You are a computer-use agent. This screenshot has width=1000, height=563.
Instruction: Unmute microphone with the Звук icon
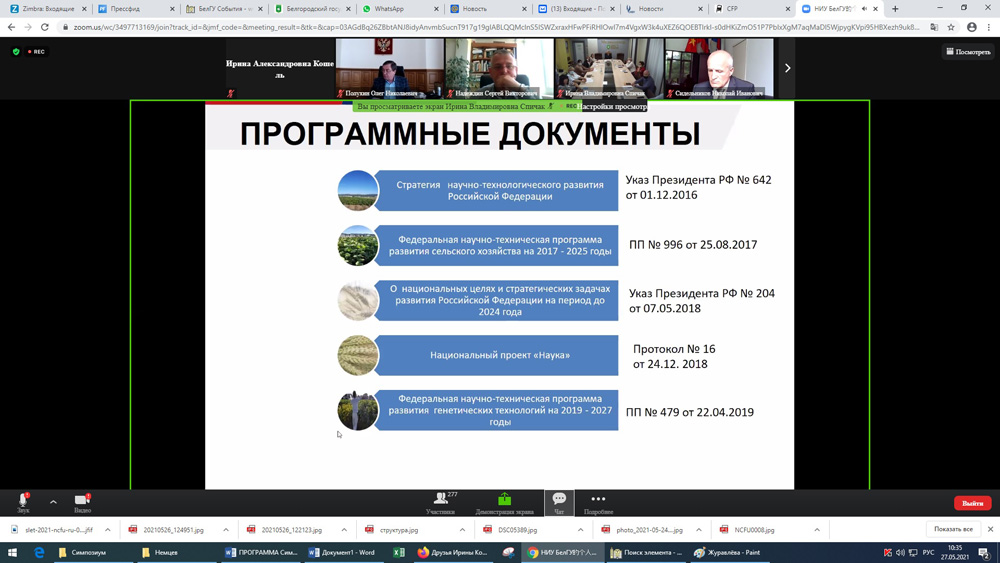point(23,500)
